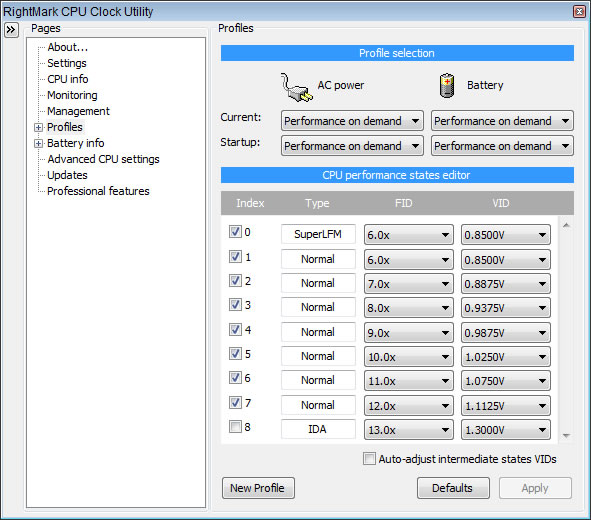Open the 1.0250V VID dropdown
The height and width of the screenshot is (520, 591).
(x=505, y=357)
